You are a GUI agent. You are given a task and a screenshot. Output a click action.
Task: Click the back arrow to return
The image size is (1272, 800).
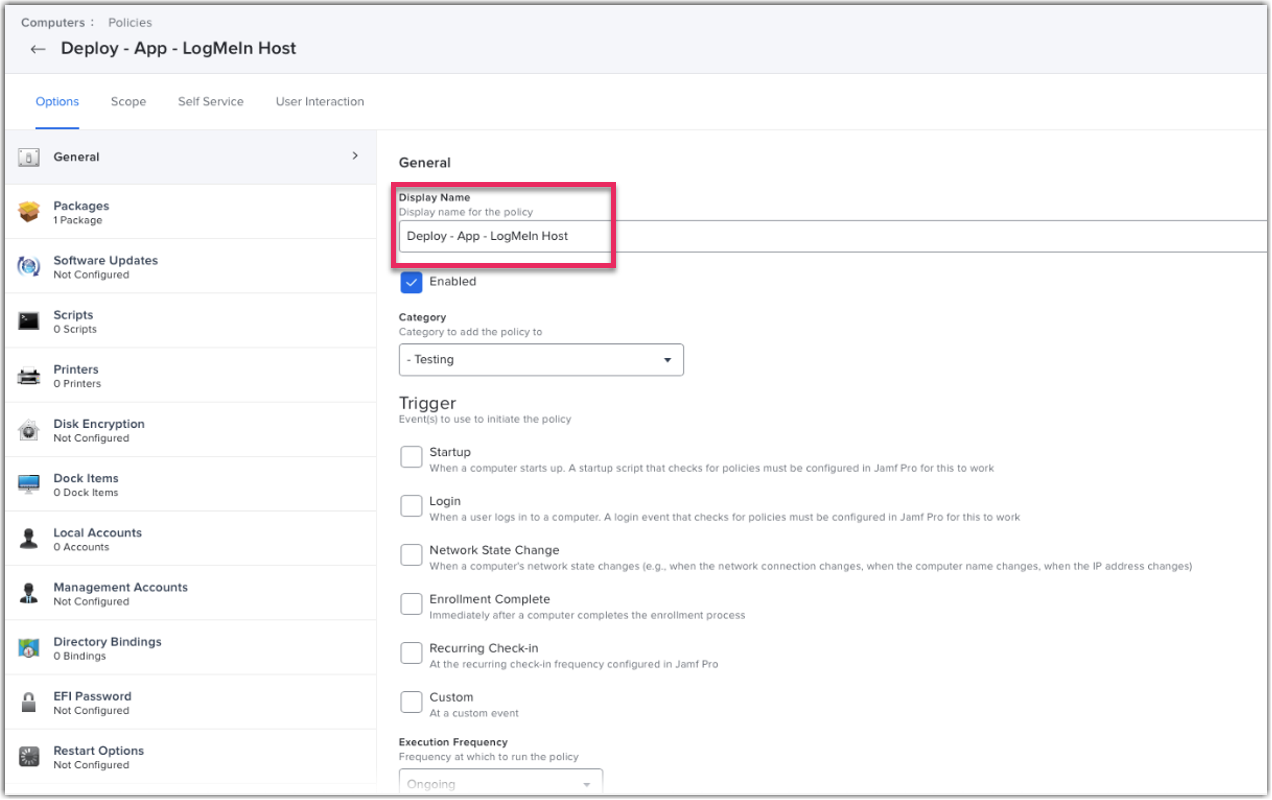[37, 48]
